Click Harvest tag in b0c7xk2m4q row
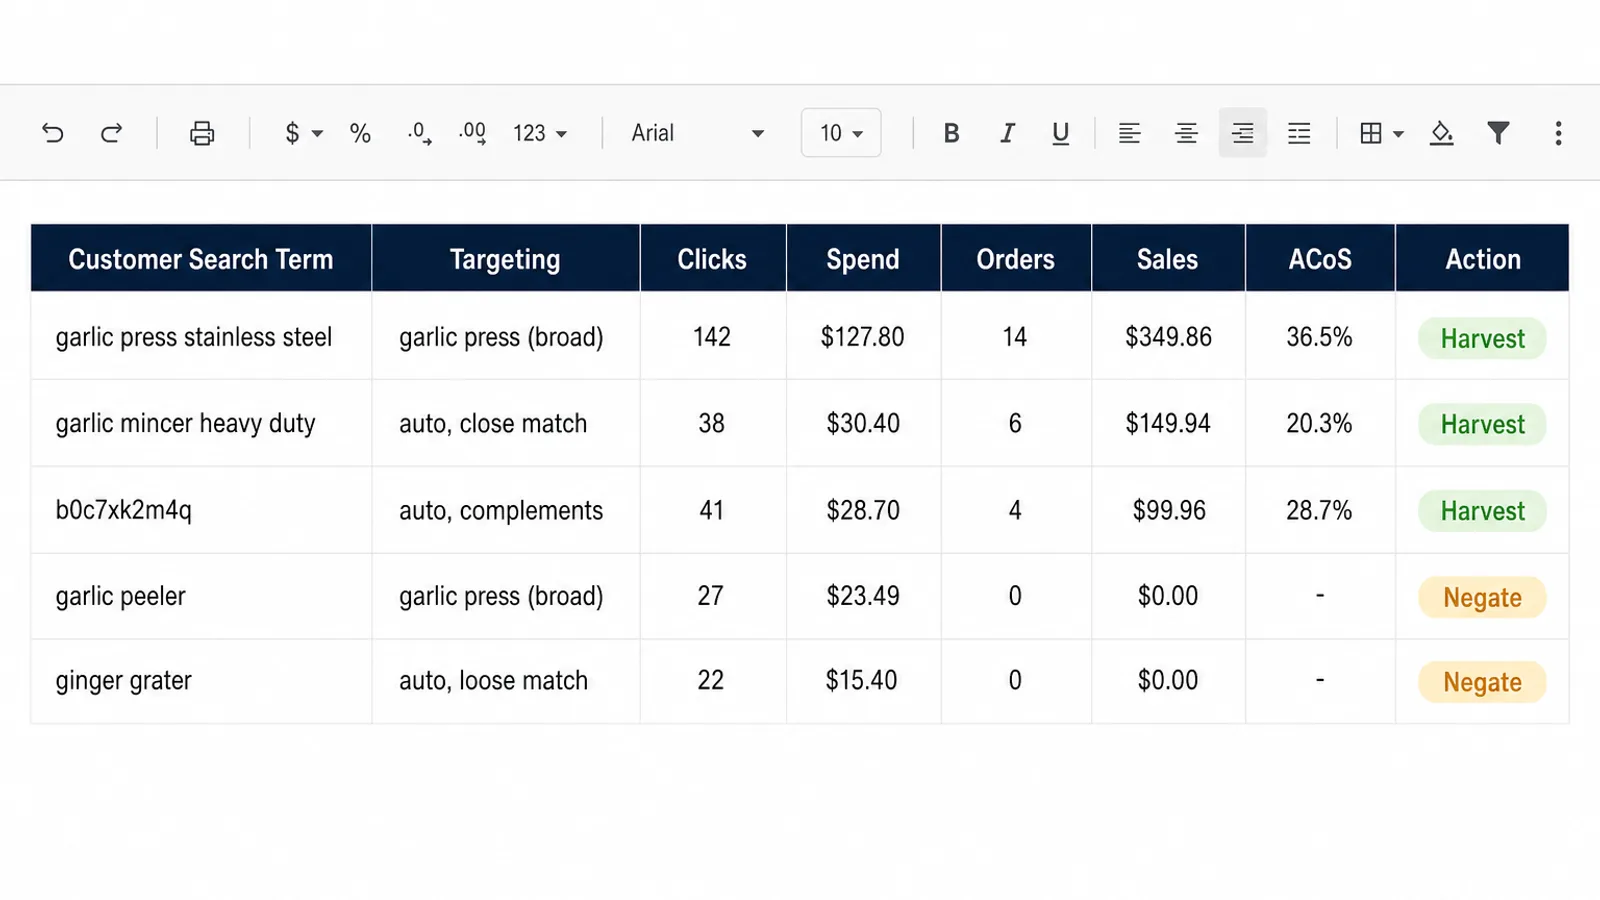Image resolution: width=1600 pixels, height=900 pixels. [1482, 511]
